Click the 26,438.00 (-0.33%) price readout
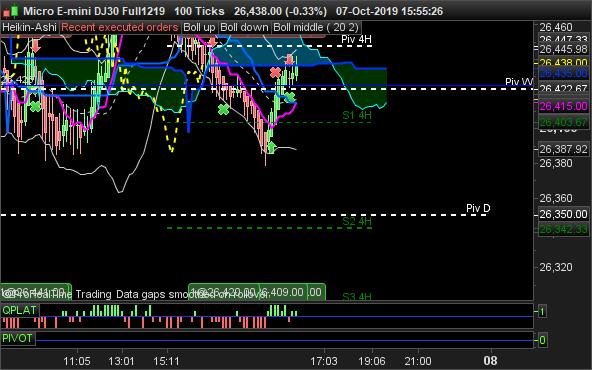Screen dimensions: 592x370 pyautogui.click(x=281, y=11)
